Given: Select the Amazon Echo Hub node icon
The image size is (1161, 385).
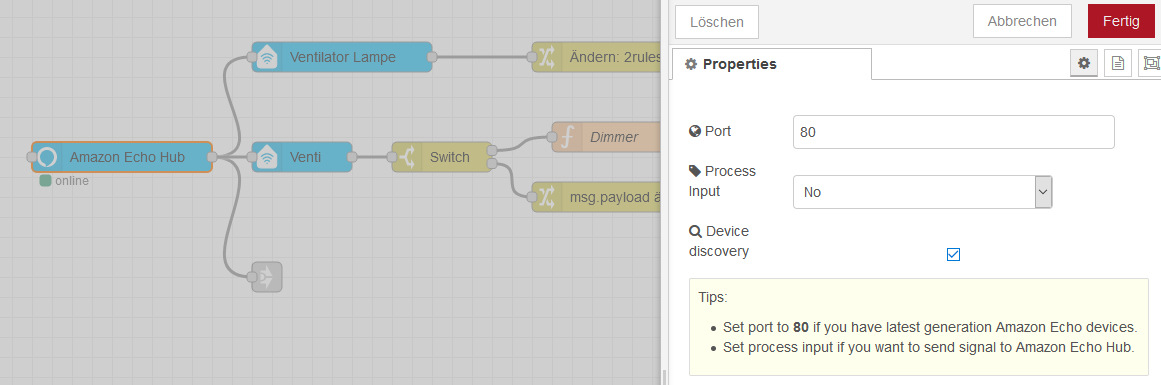Looking at the screenshot, I should (x=47, y=157).
